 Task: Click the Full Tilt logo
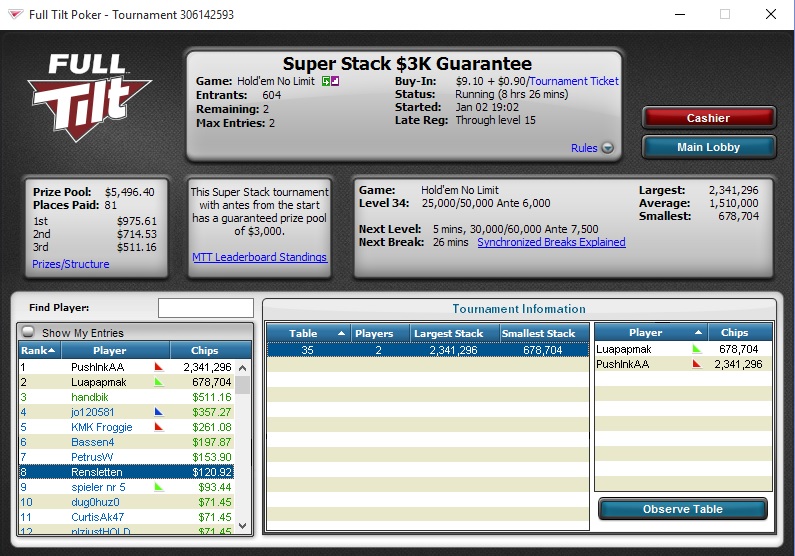[90, 98]
